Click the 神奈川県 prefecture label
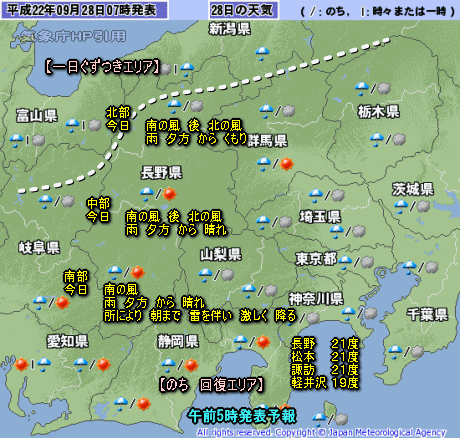 point(316,299)
